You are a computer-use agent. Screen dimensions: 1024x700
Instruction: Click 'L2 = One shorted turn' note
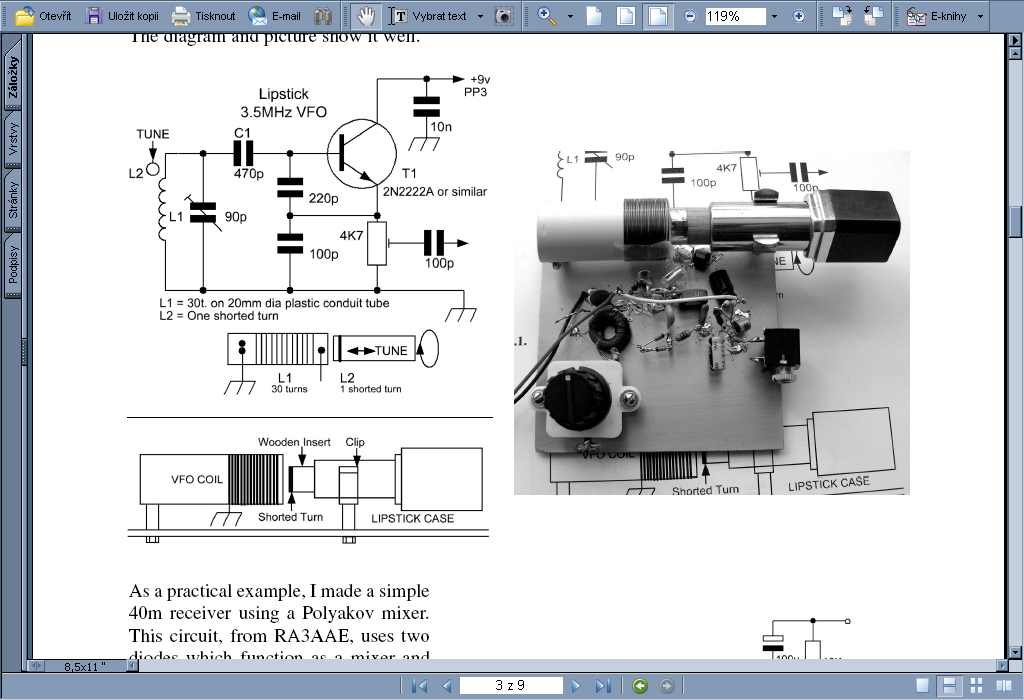pyautogui.click(x=219, y=315)
